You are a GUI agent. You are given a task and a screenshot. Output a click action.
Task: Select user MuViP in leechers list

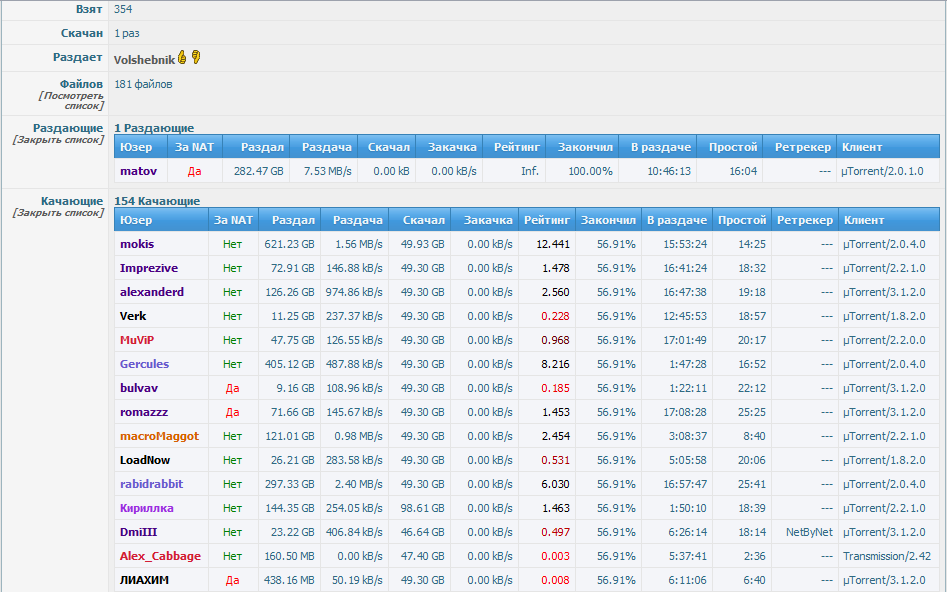(137, 340)
